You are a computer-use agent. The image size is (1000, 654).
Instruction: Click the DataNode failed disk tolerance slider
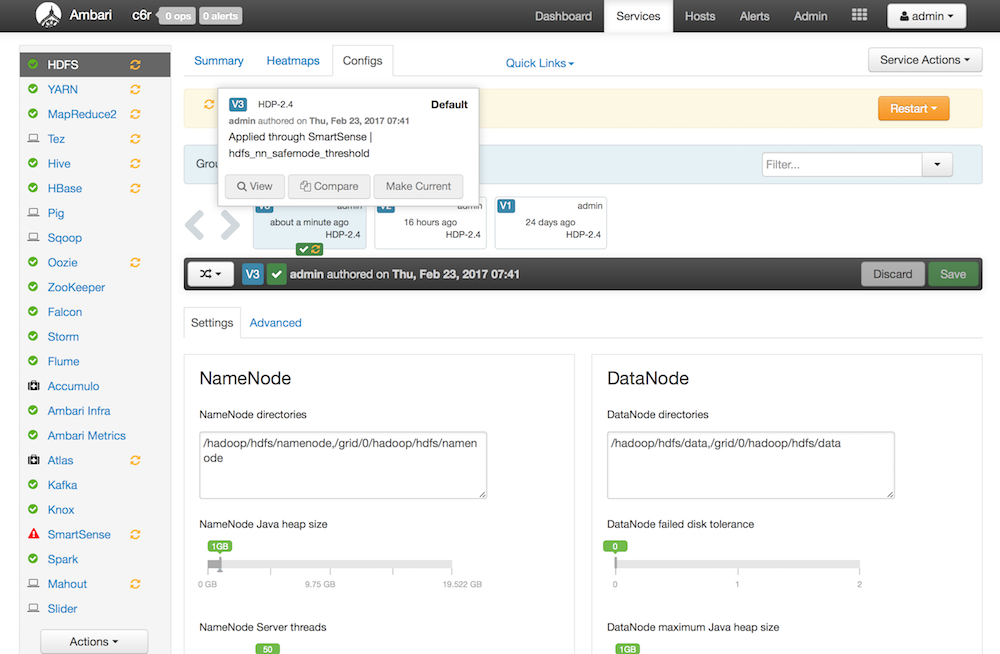737,564
